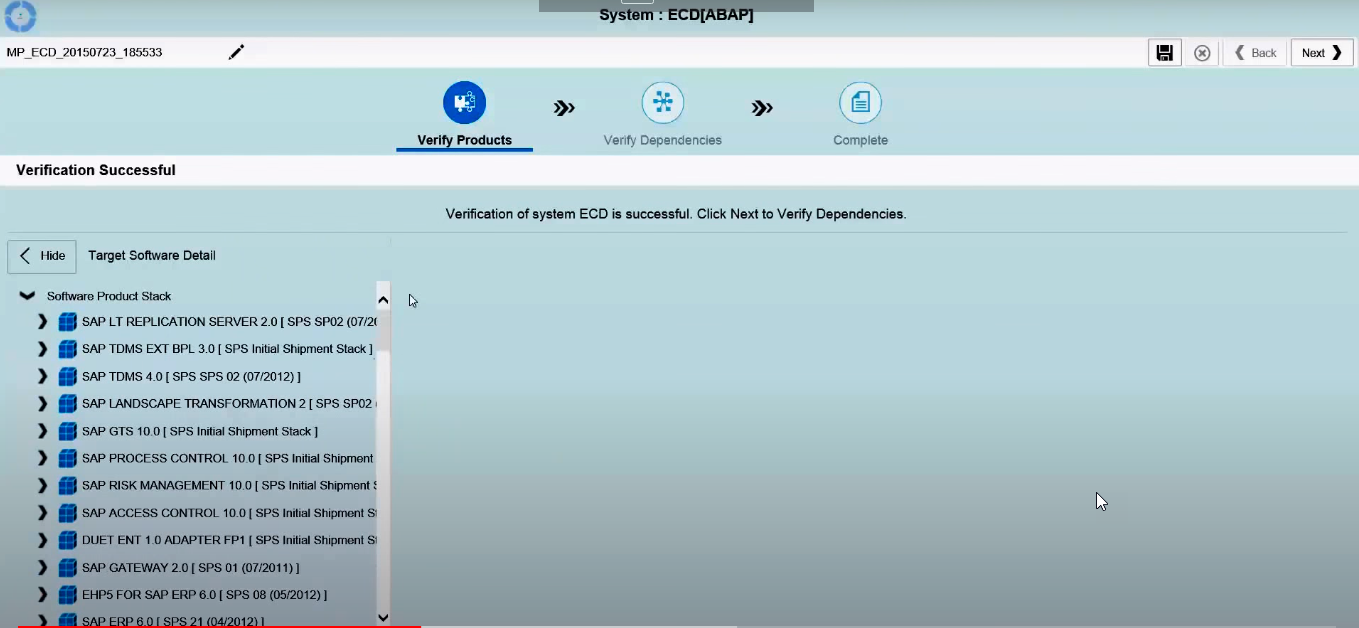Expand SAP GTS 10.0 node
This screenshot has height=628, width=1359.
point(42,431)
